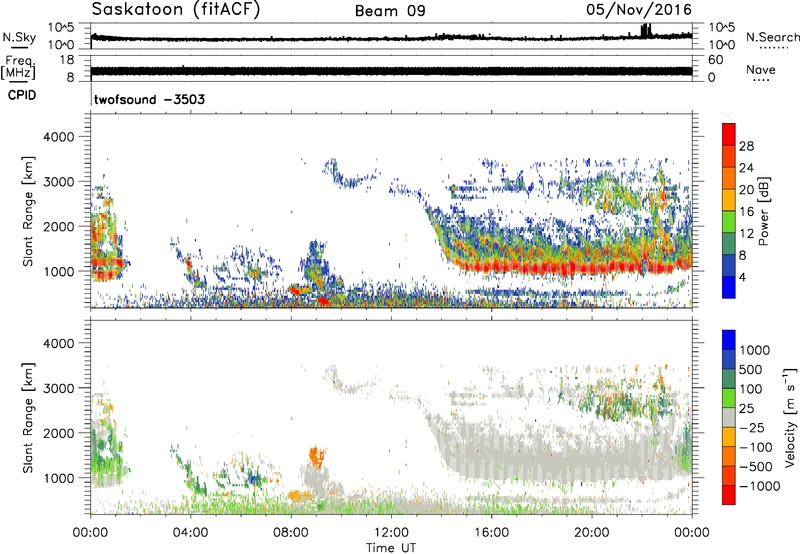Click the '-1000' label on velocity colorbar
800x554 pixels.
759,486
